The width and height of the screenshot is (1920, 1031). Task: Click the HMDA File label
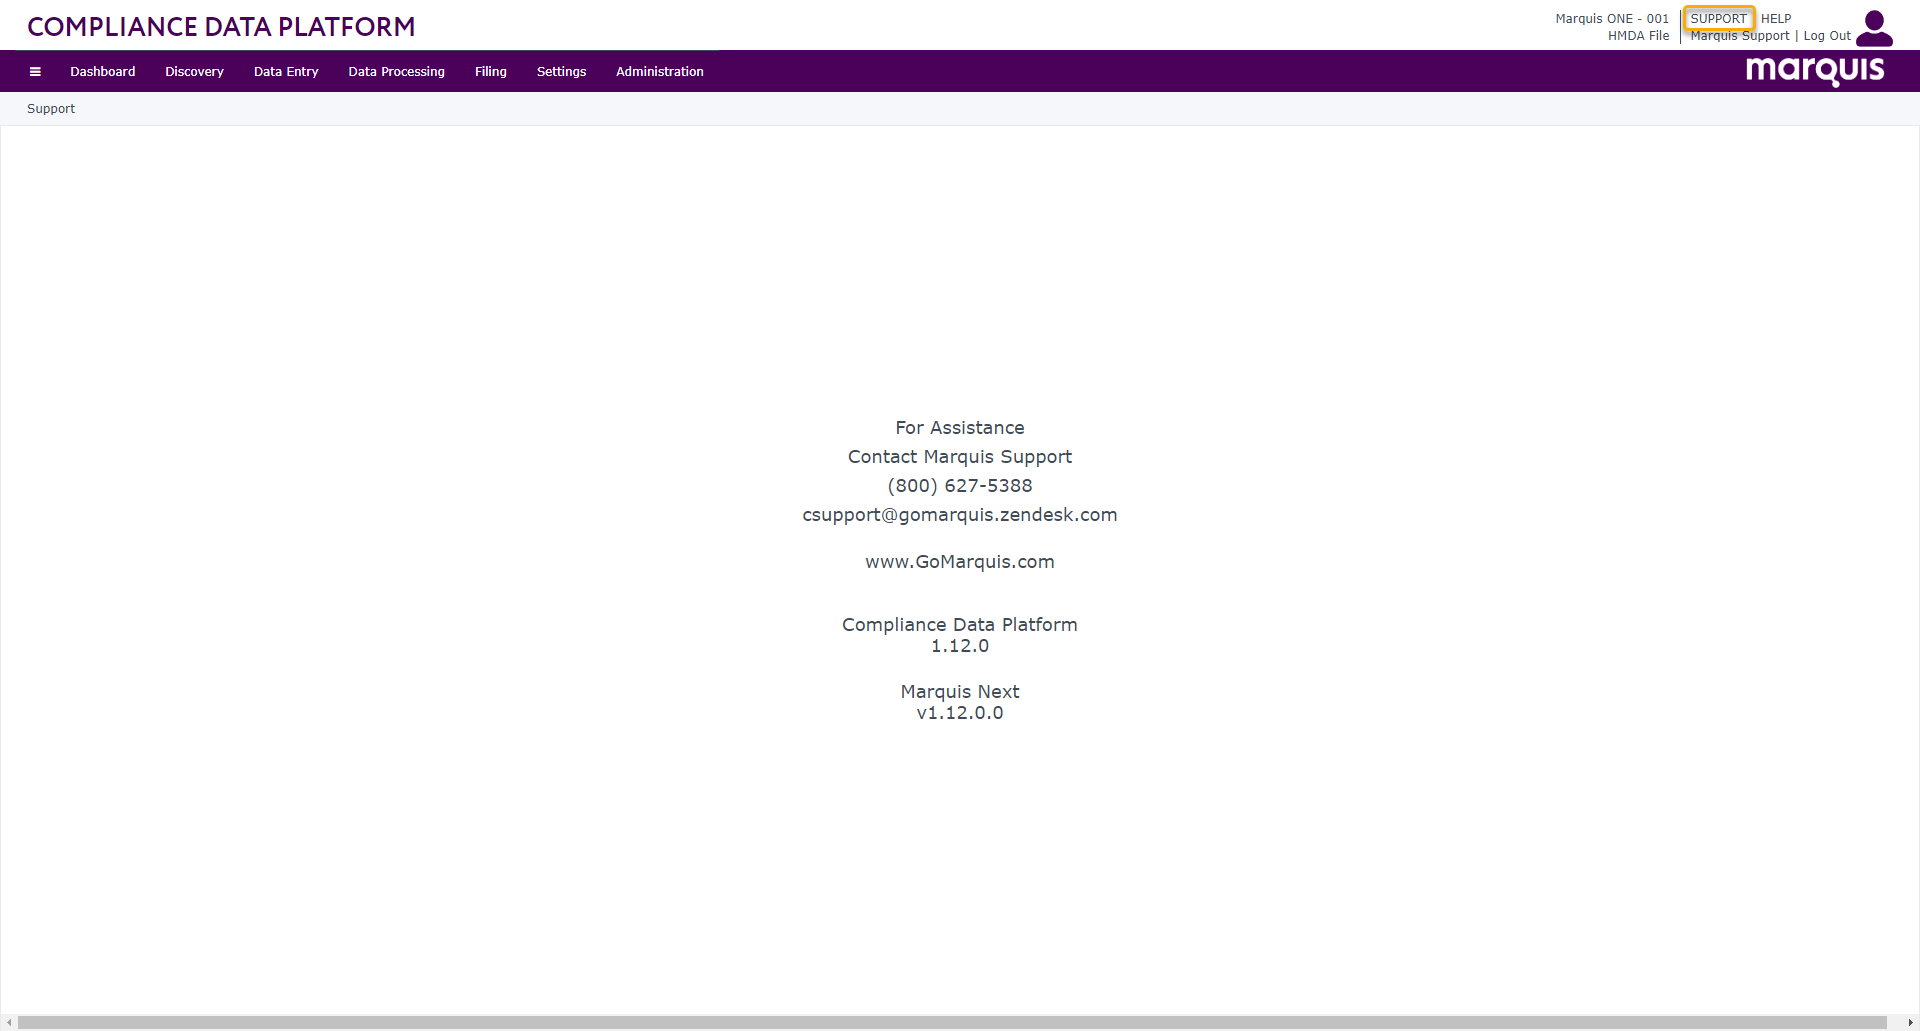(x=1638, y=36)
